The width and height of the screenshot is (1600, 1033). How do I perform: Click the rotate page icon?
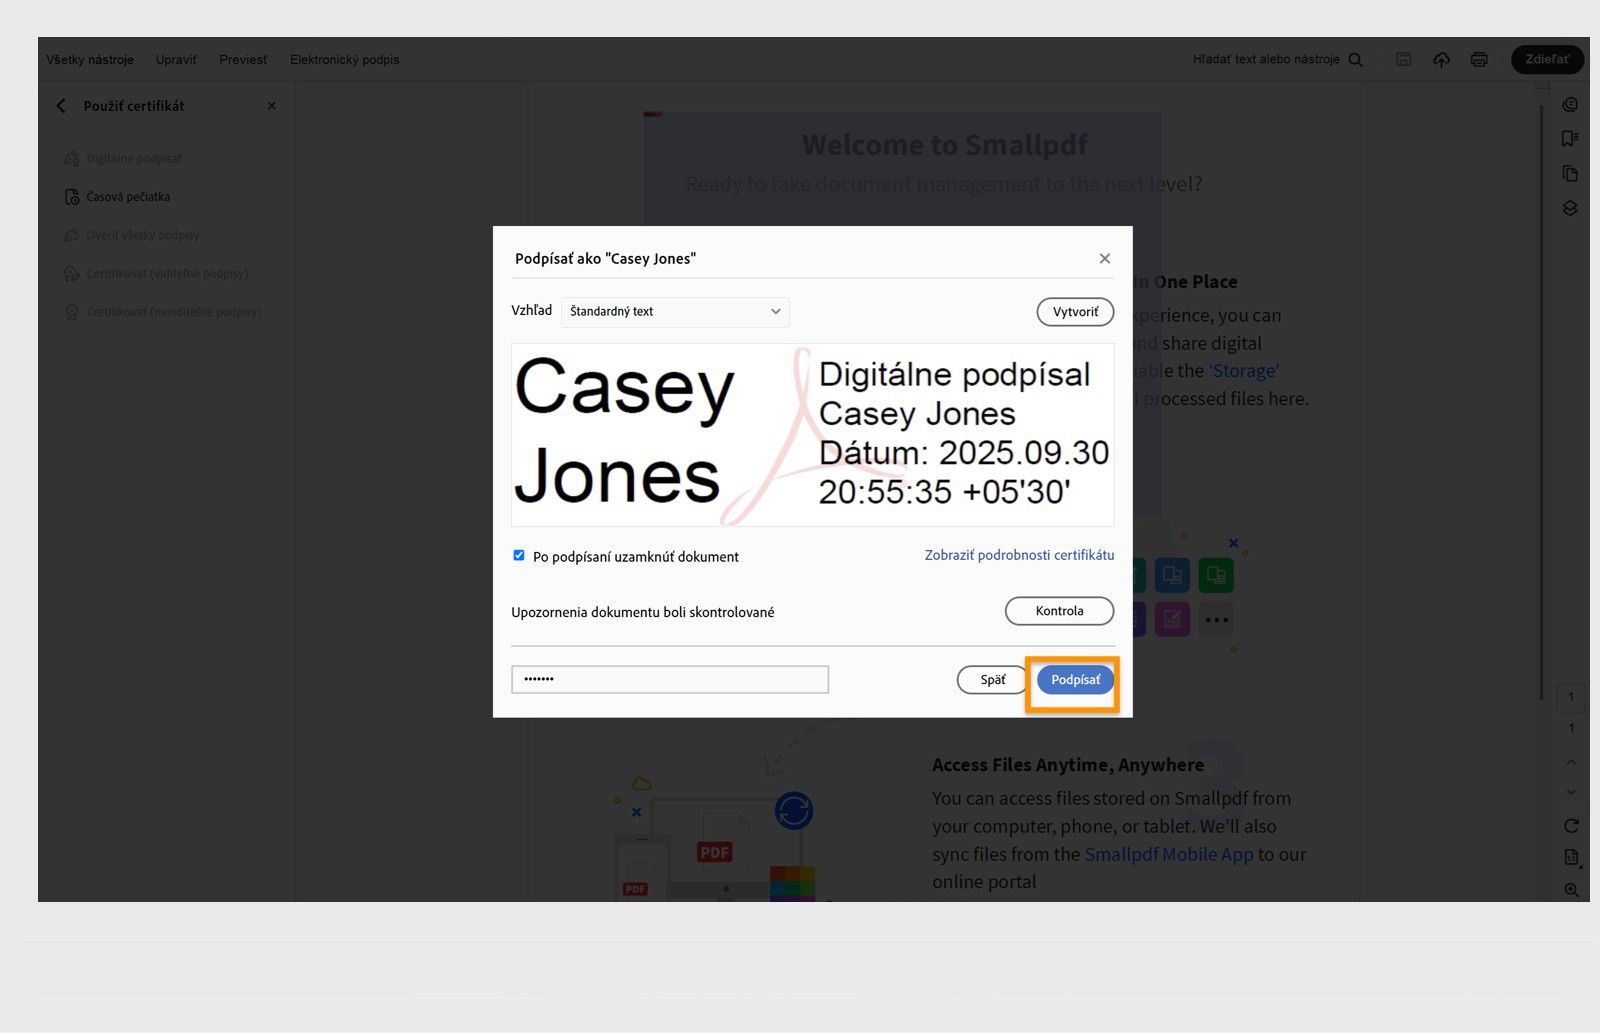(x=1571, y=826)
